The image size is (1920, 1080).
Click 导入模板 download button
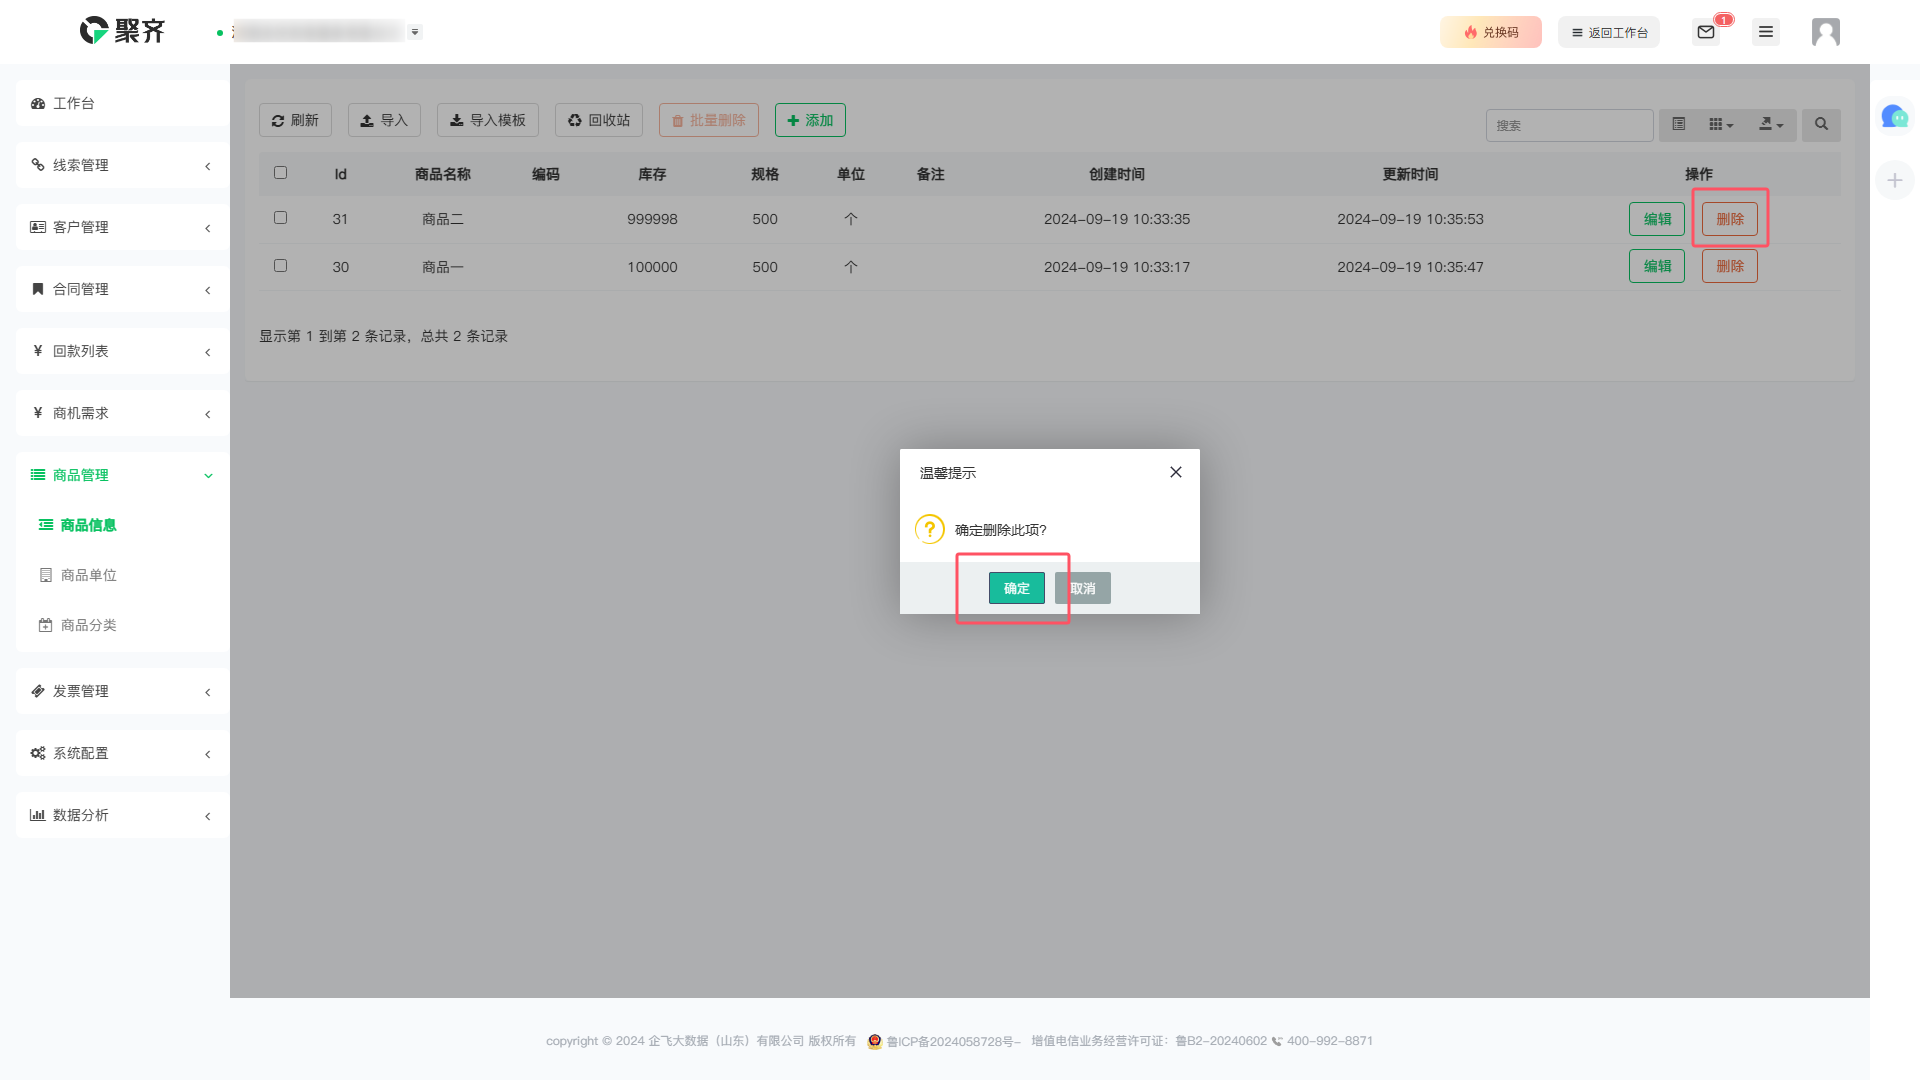488,120
